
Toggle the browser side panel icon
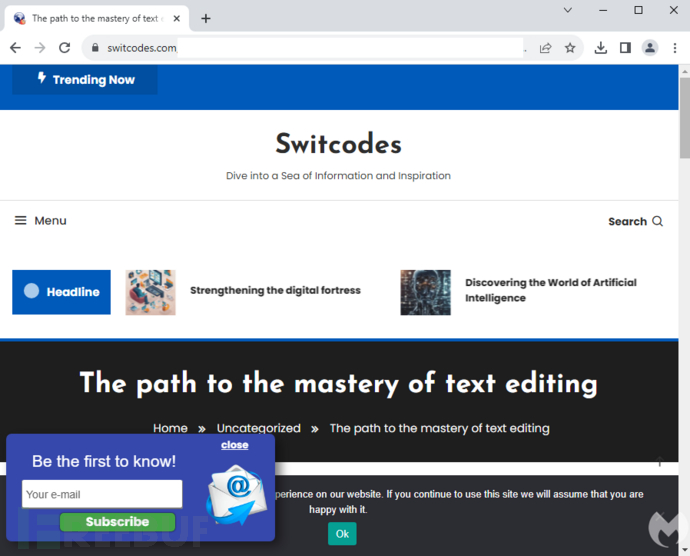click(625, 48)
